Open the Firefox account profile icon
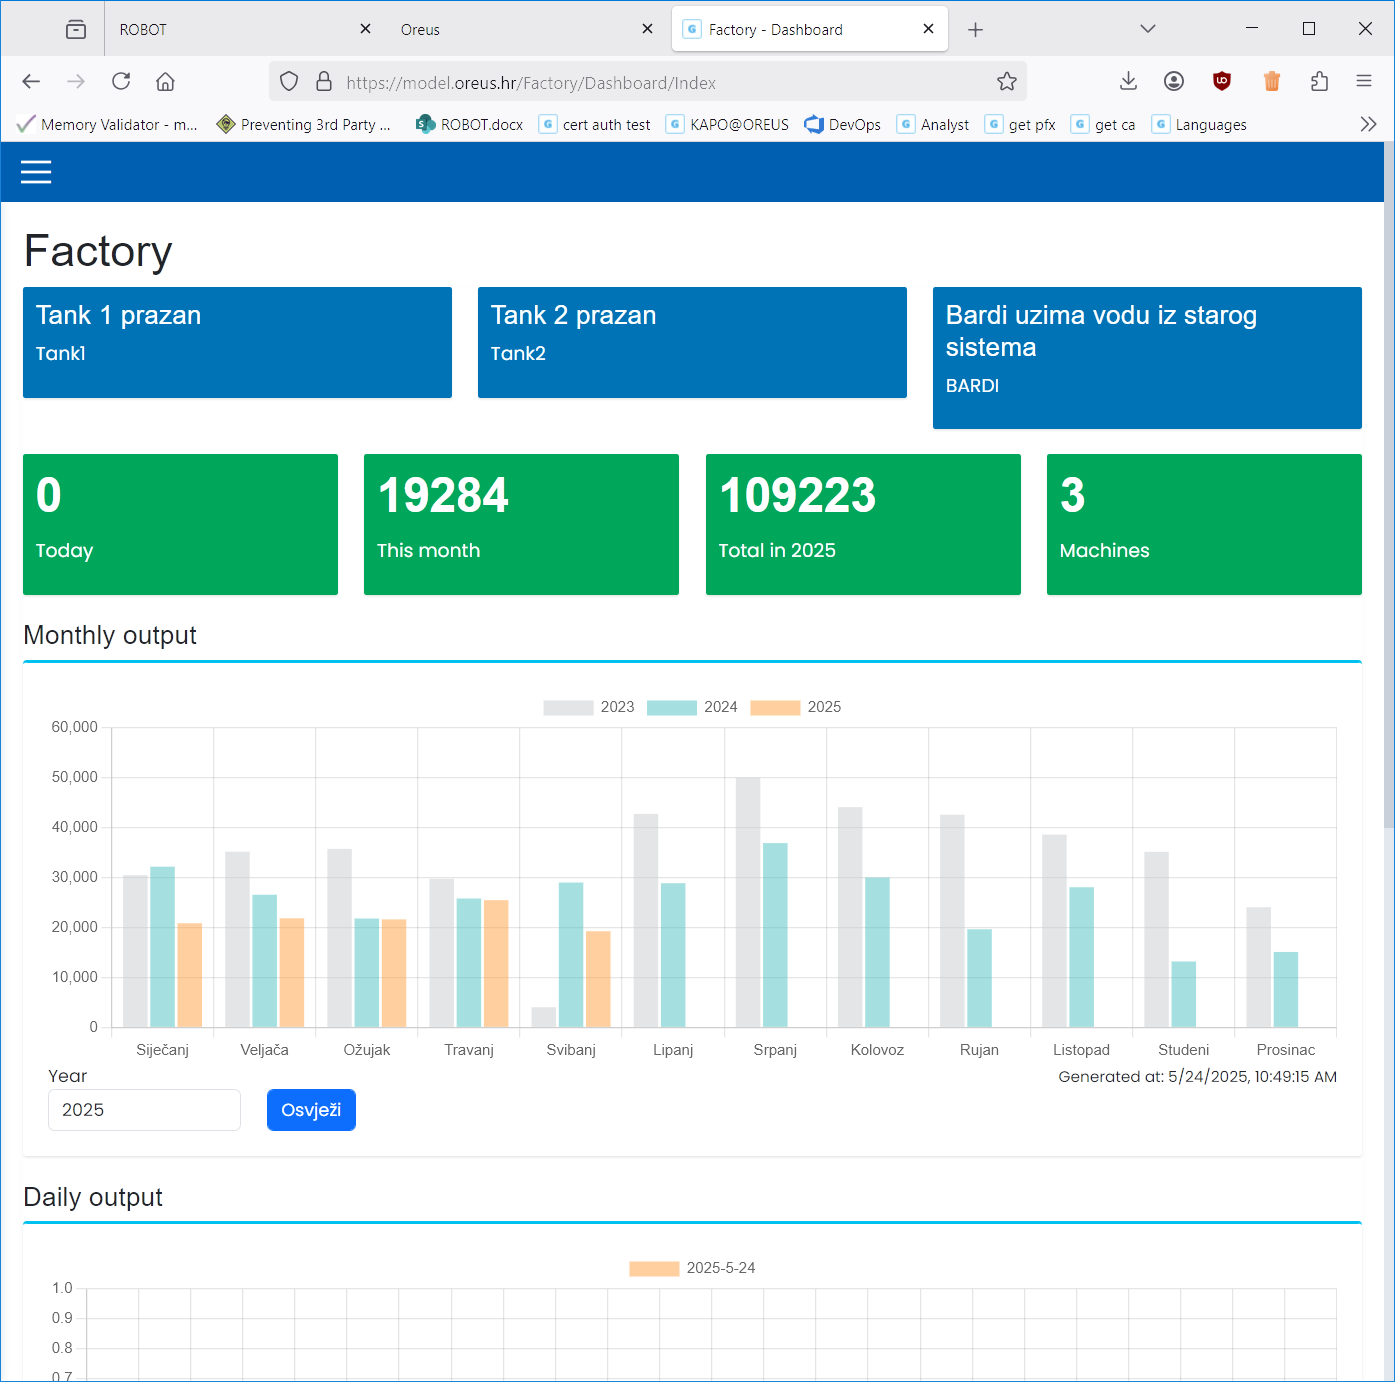The height and width of the screenshot is (1382, 1395). (1174, 82)
